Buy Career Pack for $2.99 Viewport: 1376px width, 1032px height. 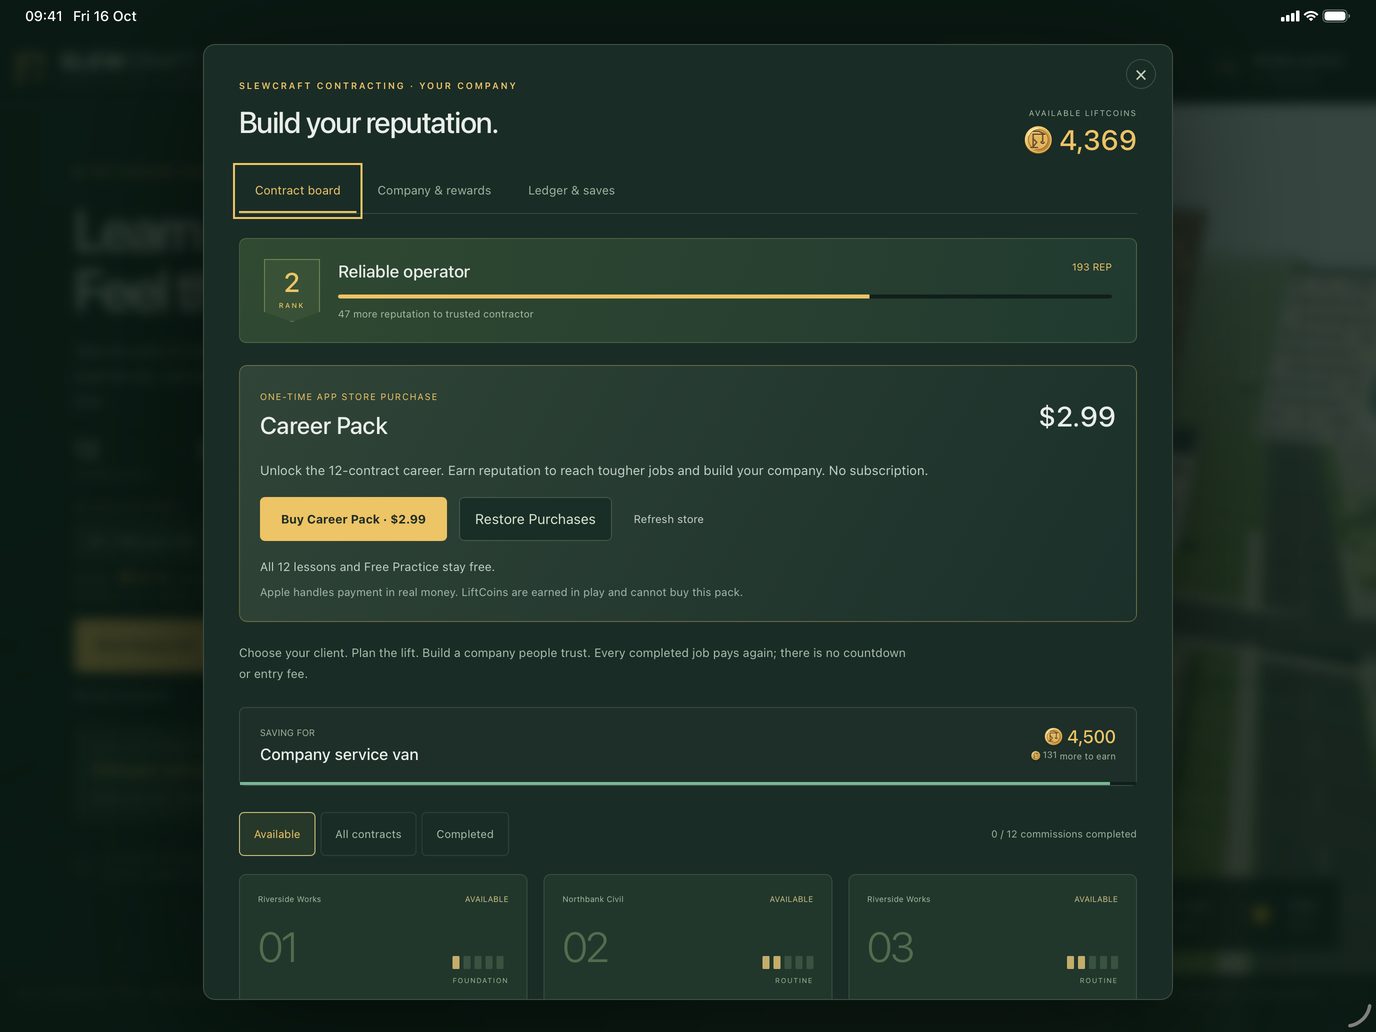pos(353,519)
